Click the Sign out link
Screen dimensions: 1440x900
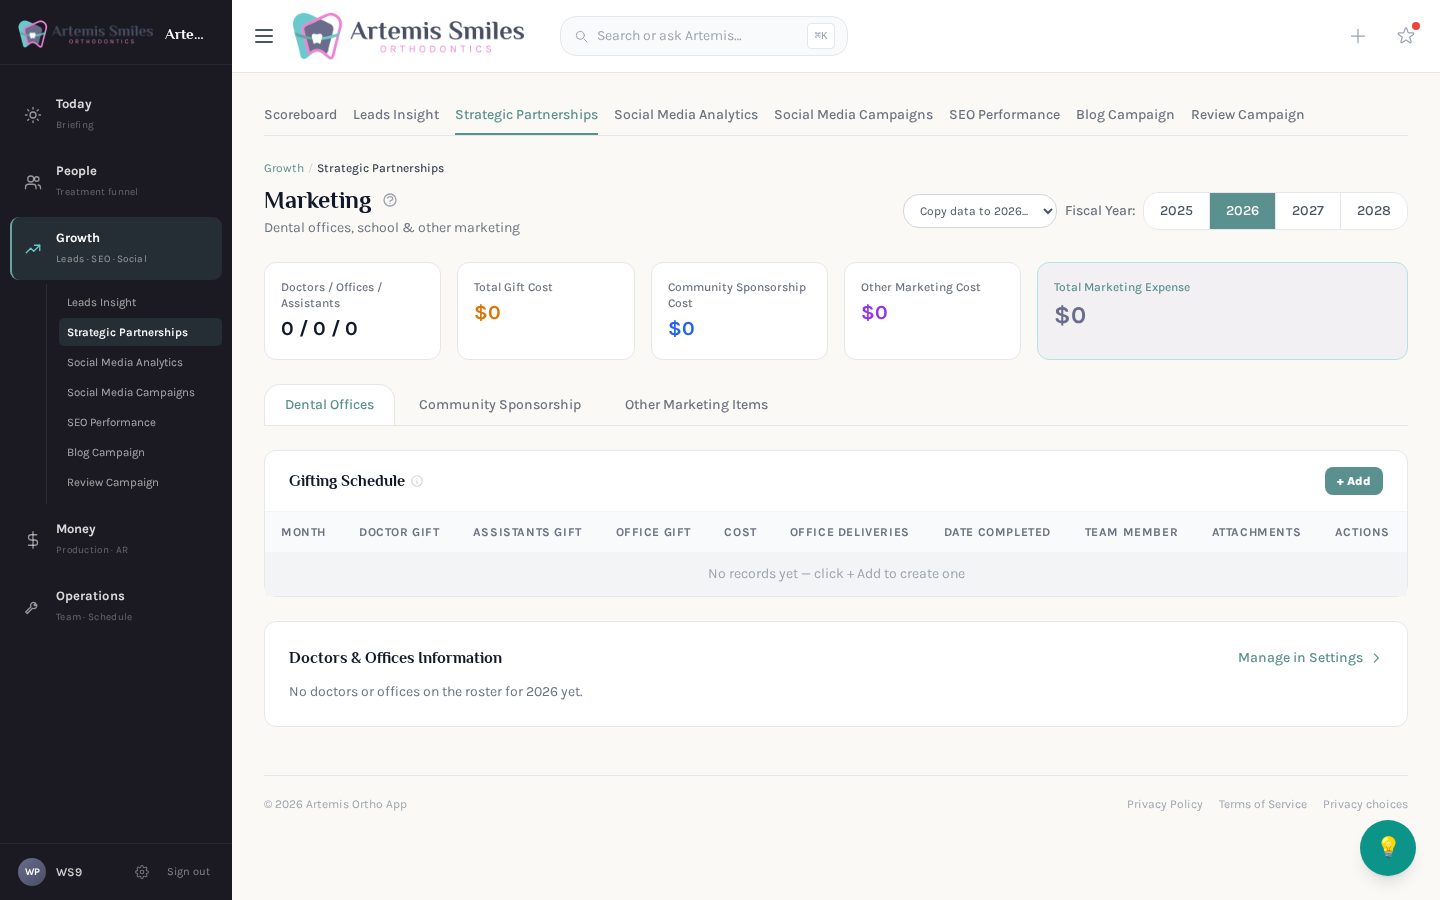coord(188,872)
